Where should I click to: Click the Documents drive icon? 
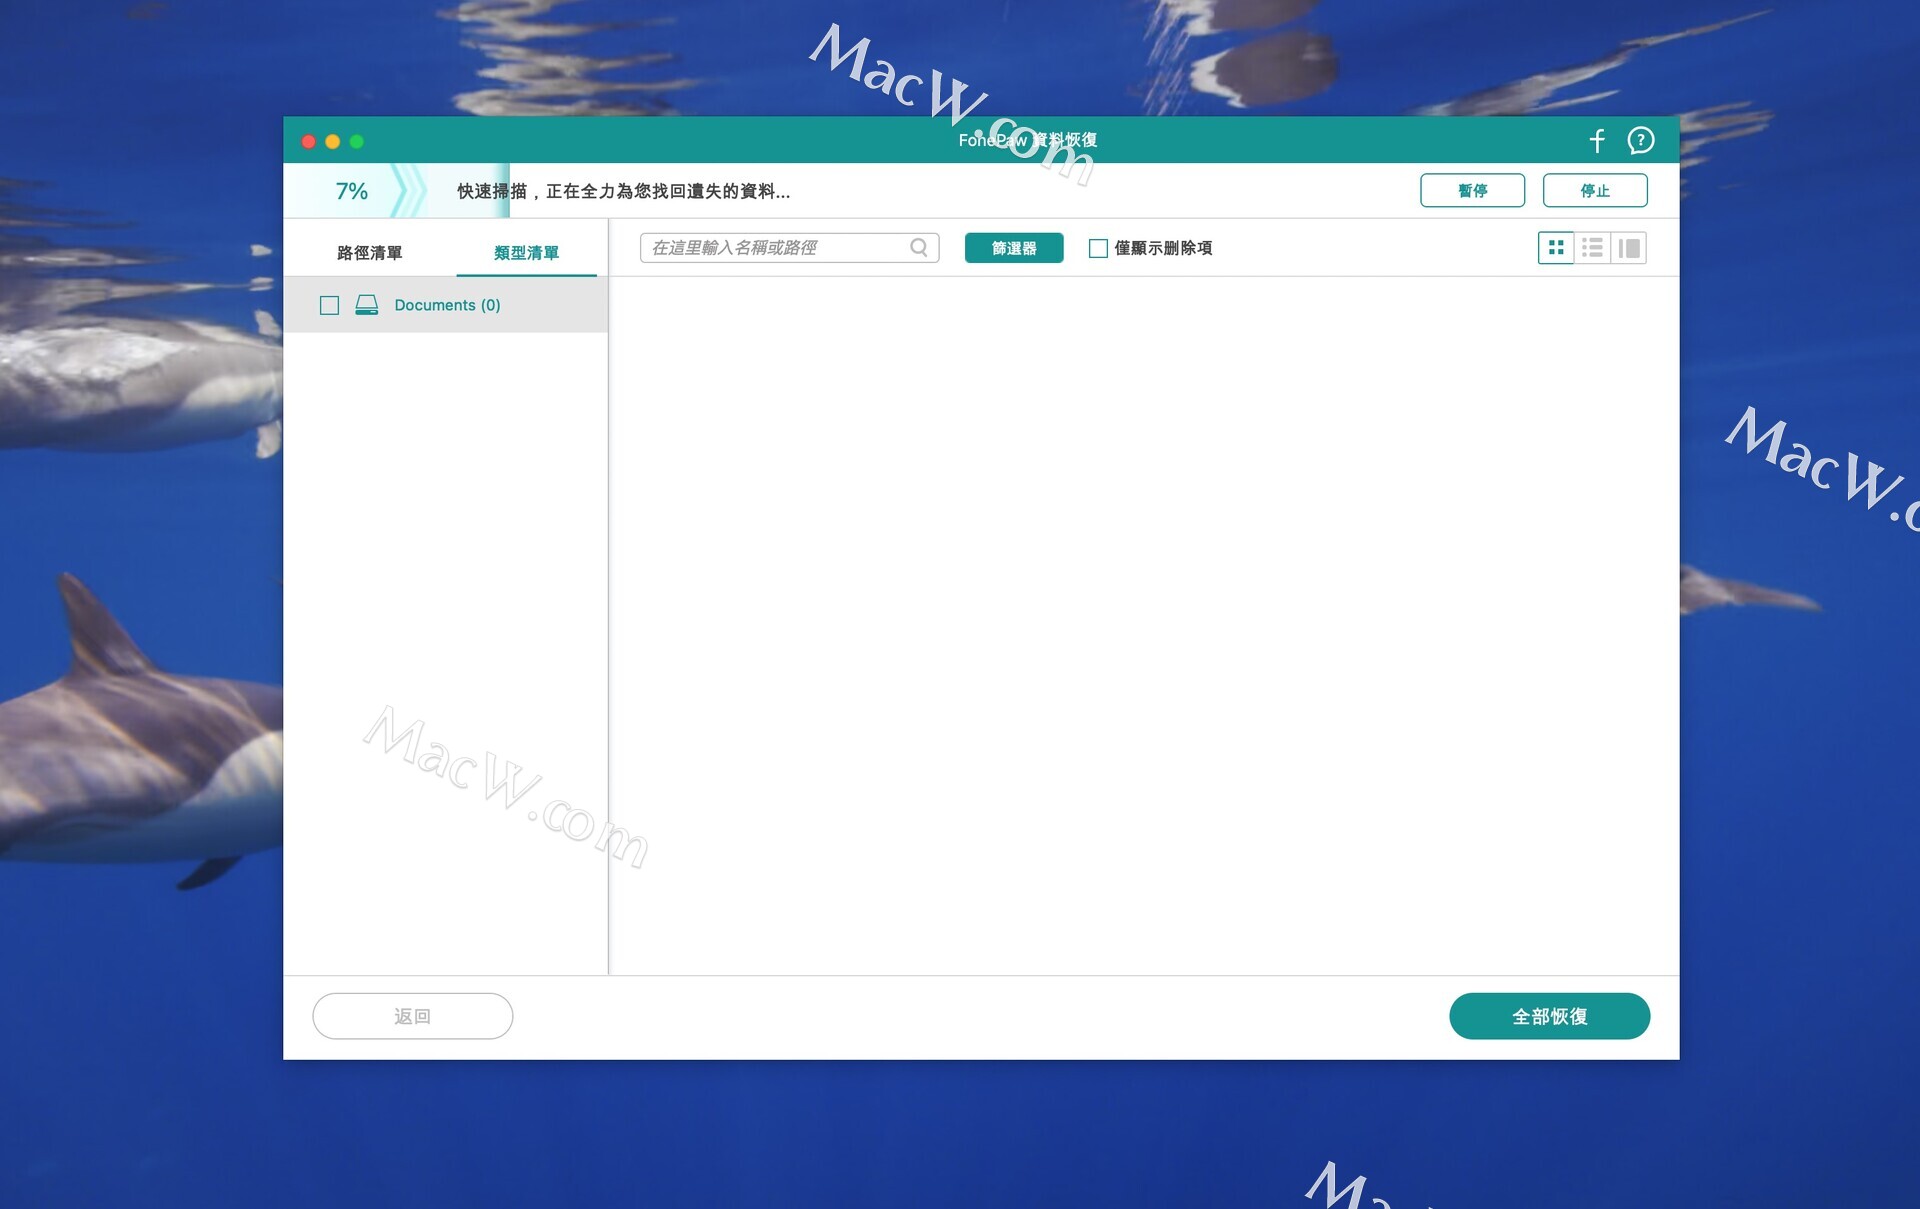coord(367,305)
